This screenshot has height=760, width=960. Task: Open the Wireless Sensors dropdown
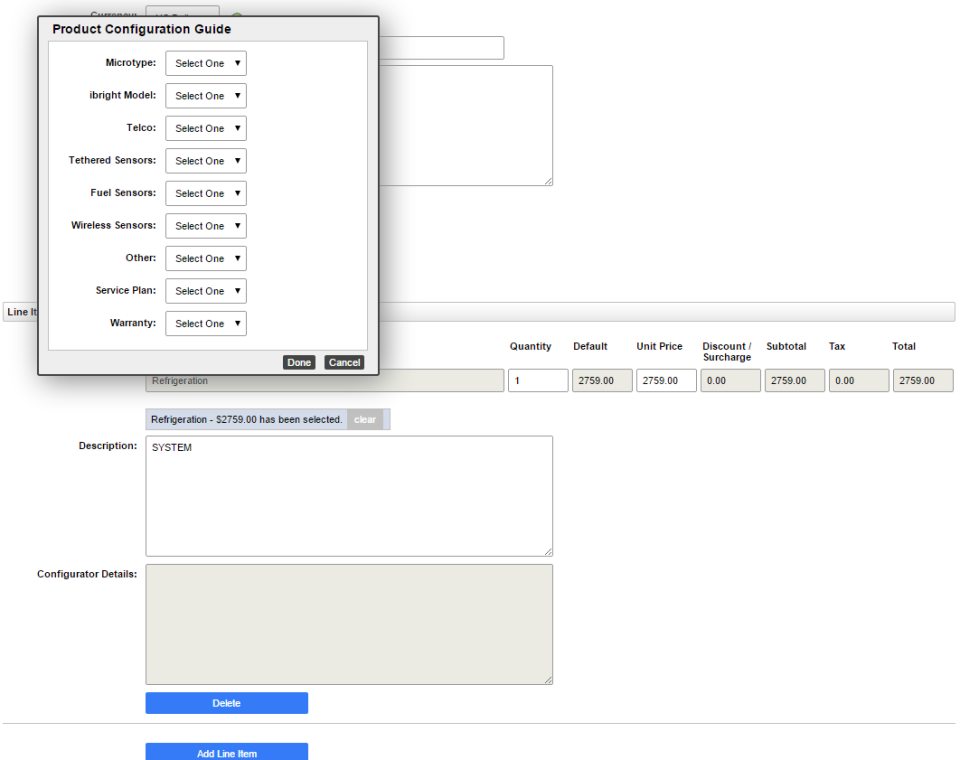tap(205, 225)
